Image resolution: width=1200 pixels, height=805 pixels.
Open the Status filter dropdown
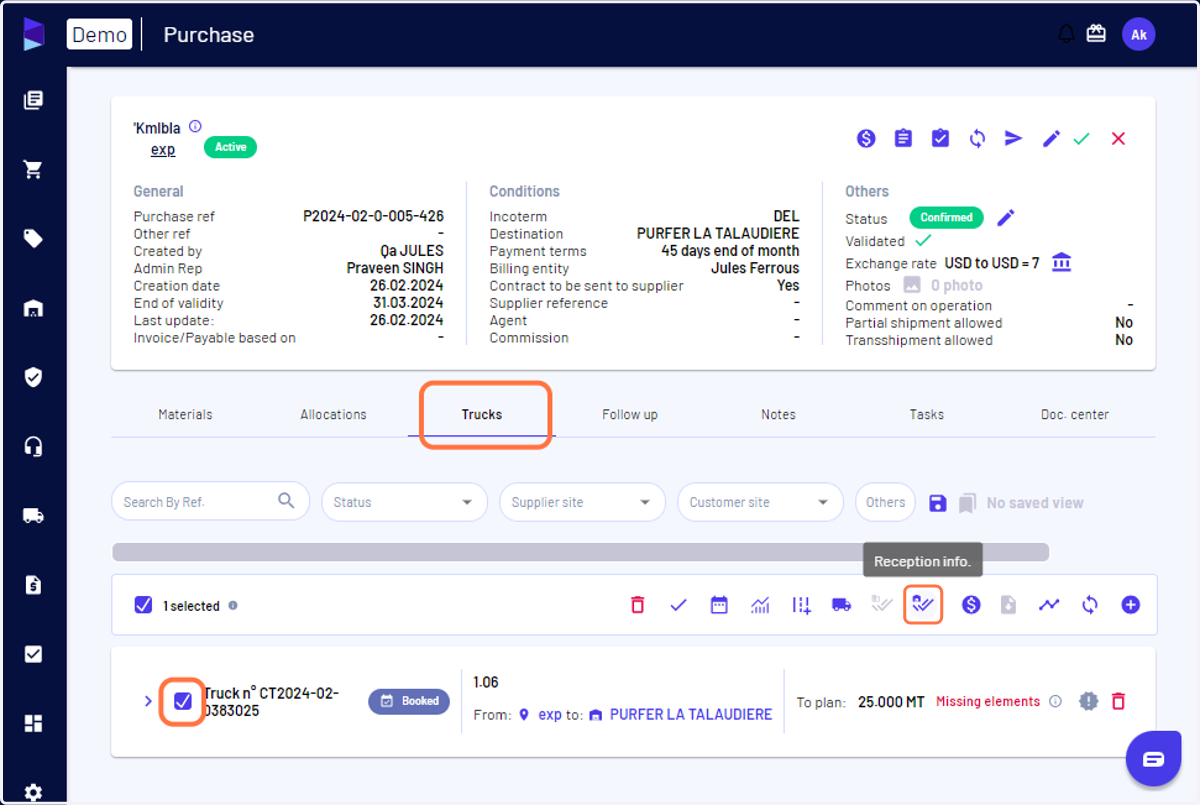(x=404, y=502)
